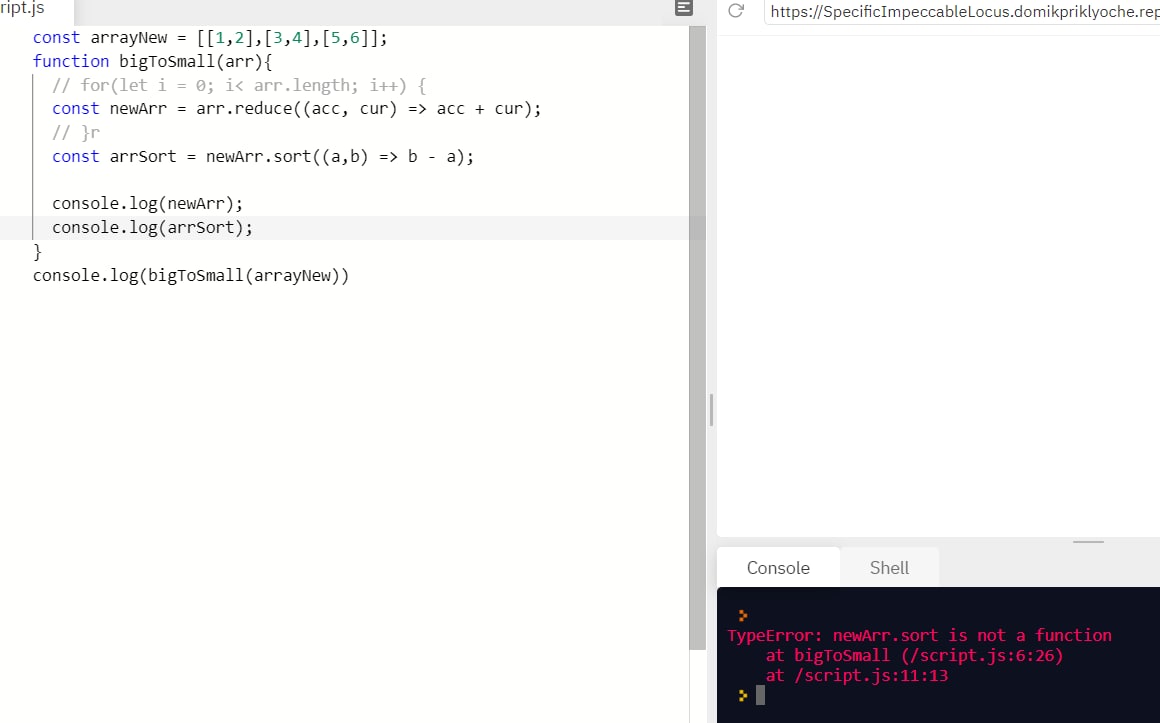Click the '// }r' comment line
The height and width of the screenshot is (723, 1160).
click(75, 132)
